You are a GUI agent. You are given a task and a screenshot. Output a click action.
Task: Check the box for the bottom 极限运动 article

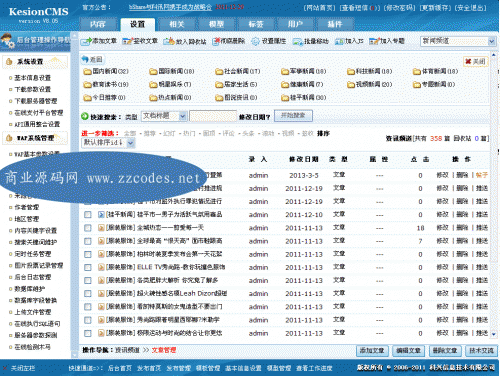coord(88,333)
